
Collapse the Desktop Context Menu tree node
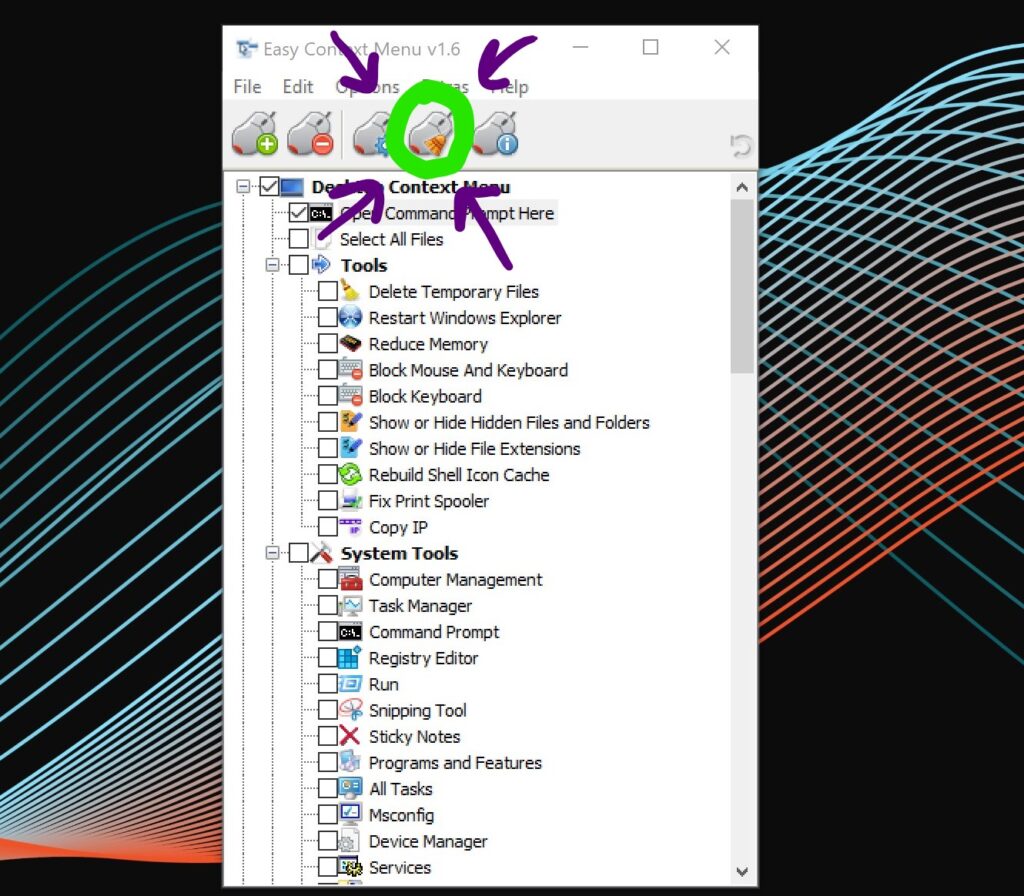(243, 187)
